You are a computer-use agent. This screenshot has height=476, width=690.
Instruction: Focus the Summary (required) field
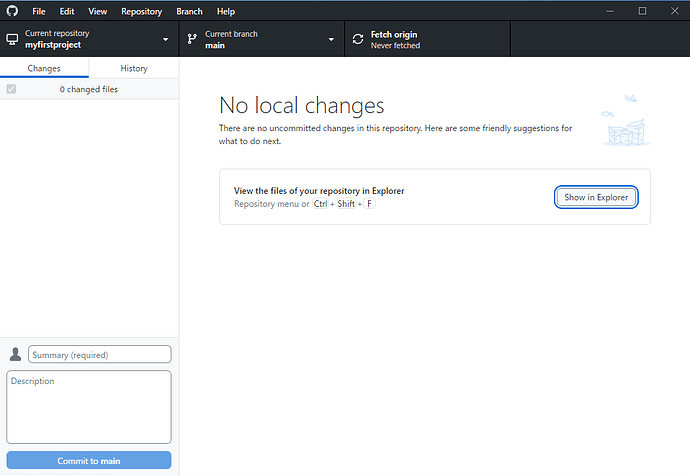pyautogui.click(x=100, y=355)
